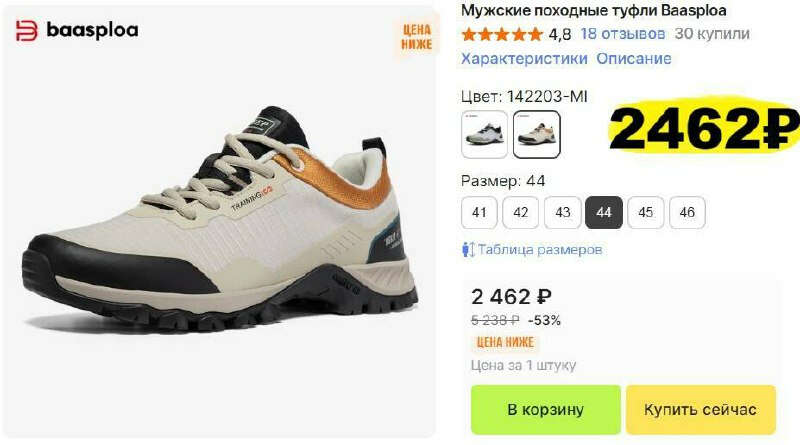Image resolution: width=800 pixels, height=445 pixels.
Task: Choose size 46
Action: 687,212
